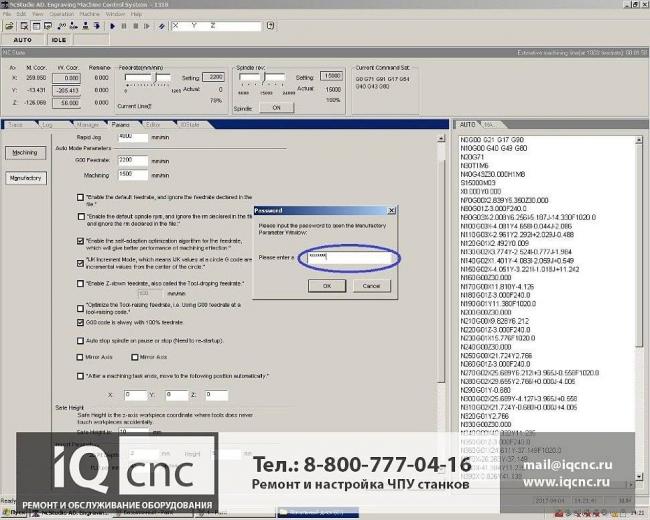Click the first toolbar icon below File menu
The height and width of the screenshot is (520, 650).
click(x=8, y=25)
